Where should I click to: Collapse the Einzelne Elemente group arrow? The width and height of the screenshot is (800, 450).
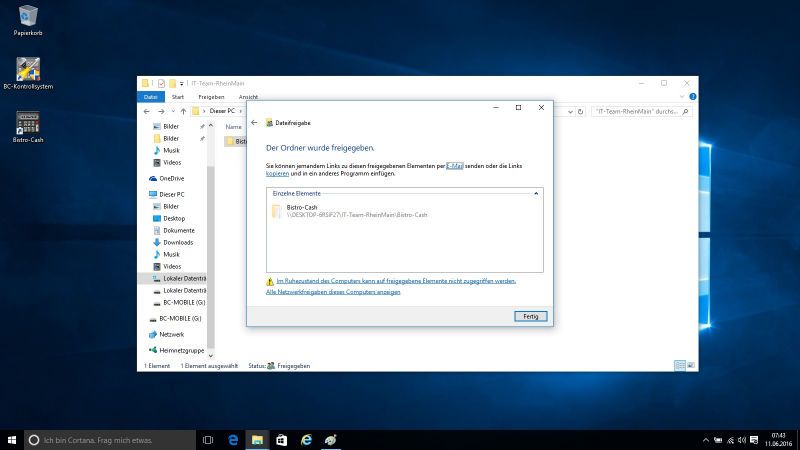coord(536,193)
